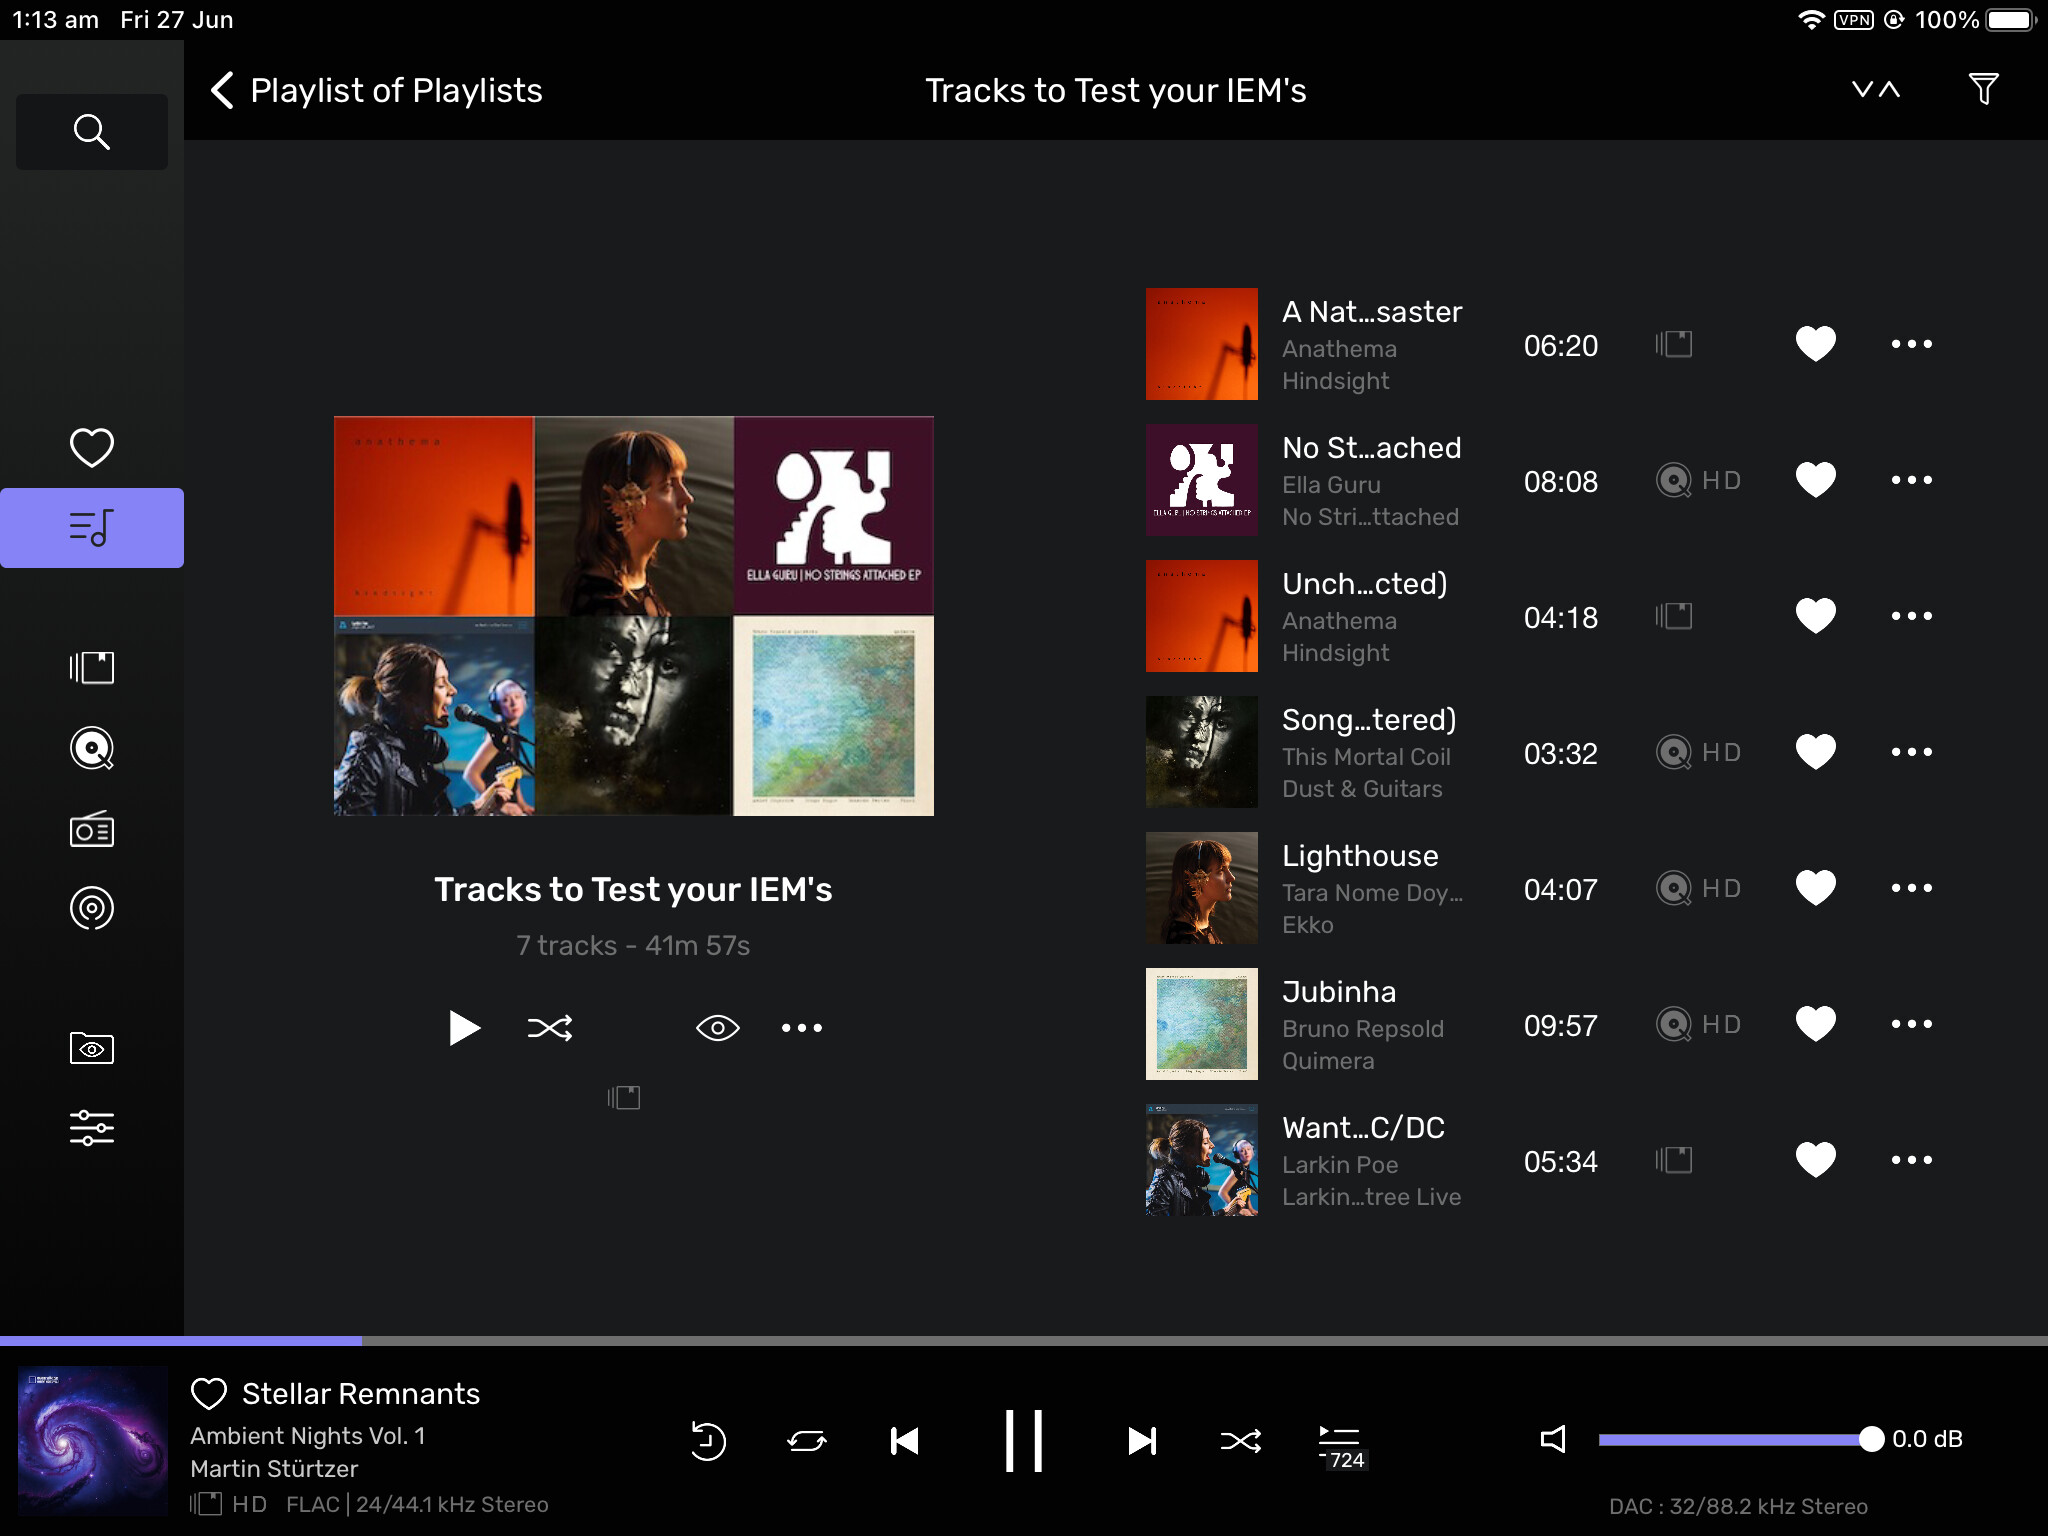
Task: Toggle favorite on Lighthouse track
Action: click(1815, 888)
